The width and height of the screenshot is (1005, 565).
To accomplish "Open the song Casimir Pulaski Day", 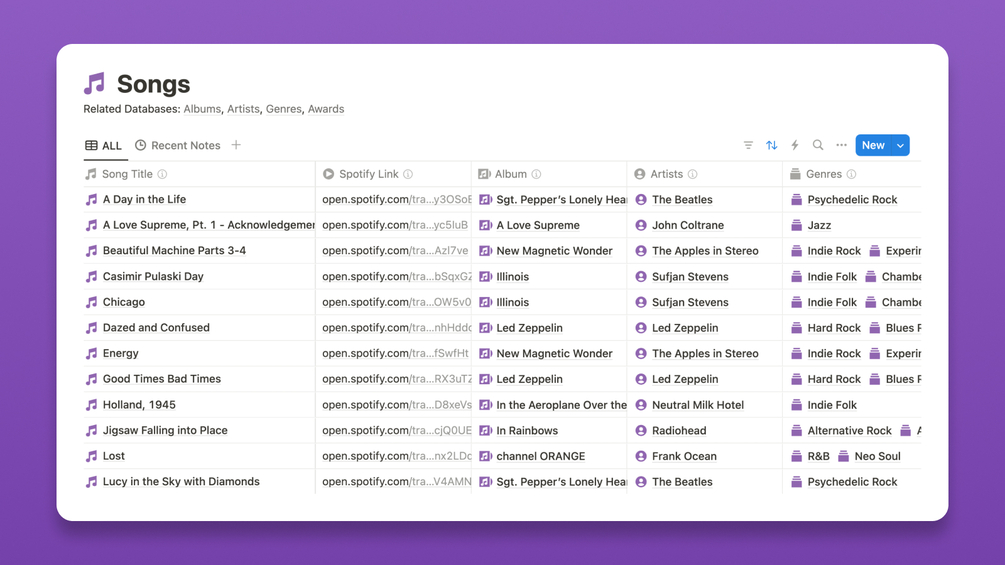I will (x=153, y=277).
